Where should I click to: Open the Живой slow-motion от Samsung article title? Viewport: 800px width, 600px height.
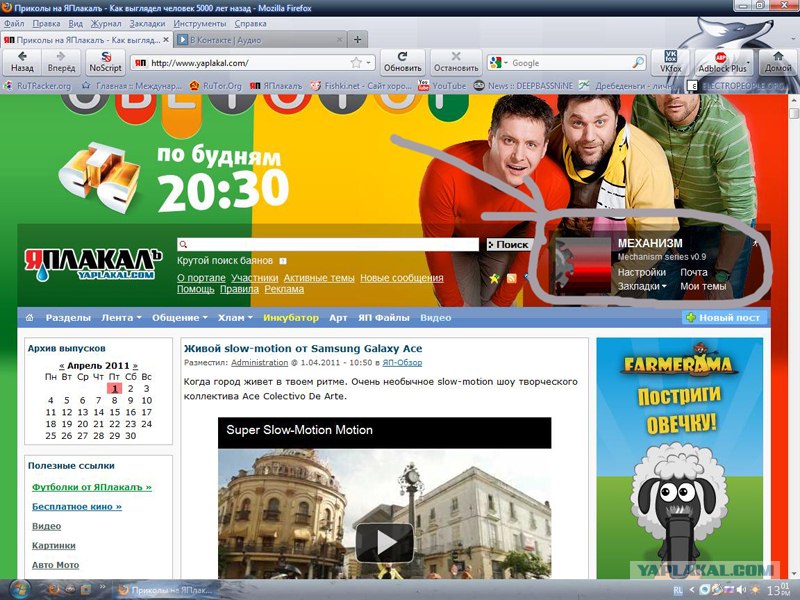[303, 348]
